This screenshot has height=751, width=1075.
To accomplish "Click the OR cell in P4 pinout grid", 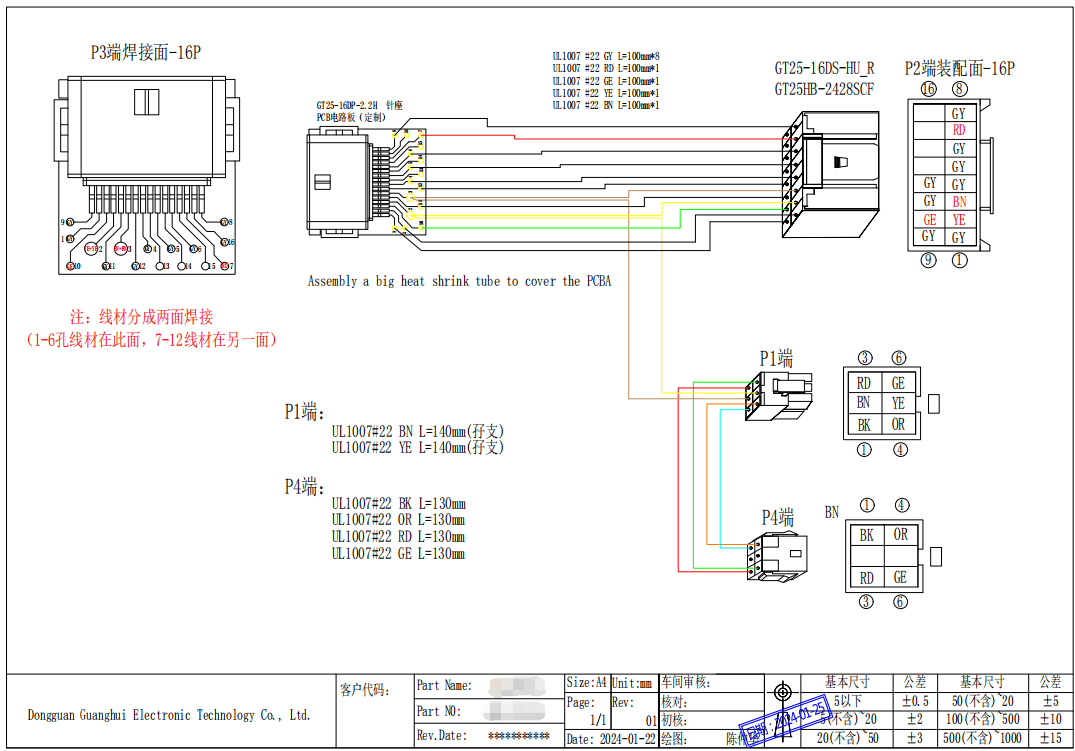I will click(900, 535).
